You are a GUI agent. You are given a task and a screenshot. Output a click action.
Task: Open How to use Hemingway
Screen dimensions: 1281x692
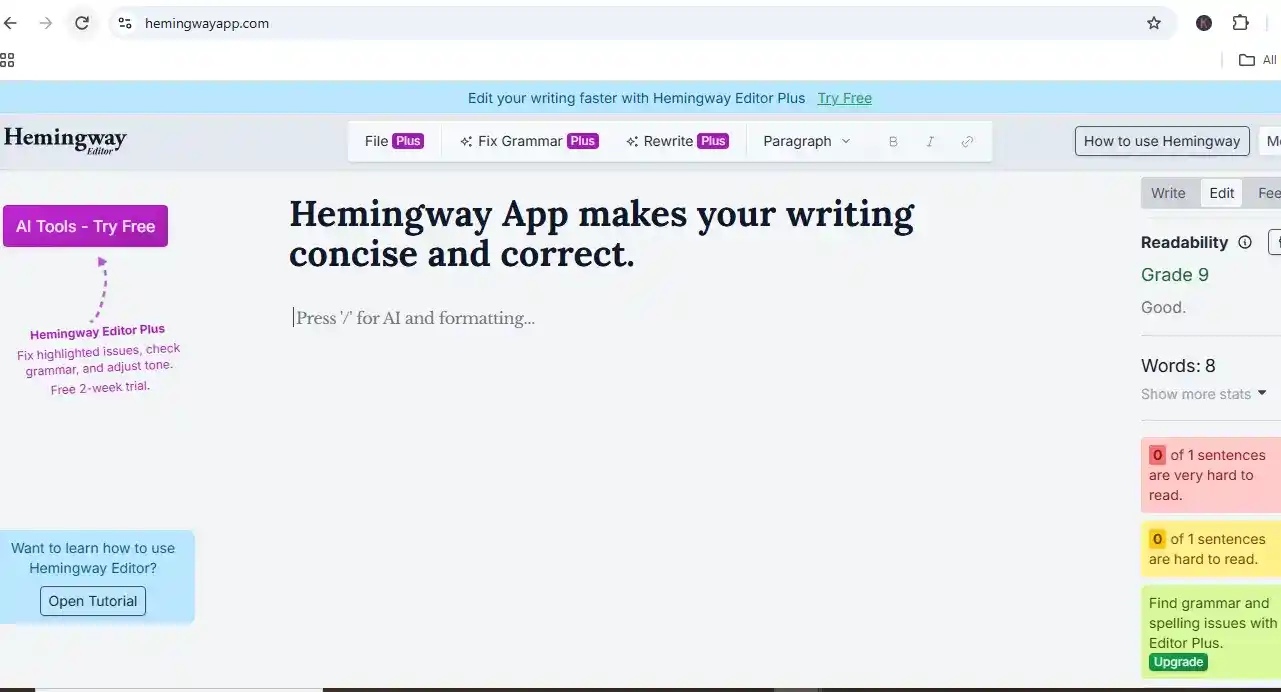click(x=1162, y=141)
